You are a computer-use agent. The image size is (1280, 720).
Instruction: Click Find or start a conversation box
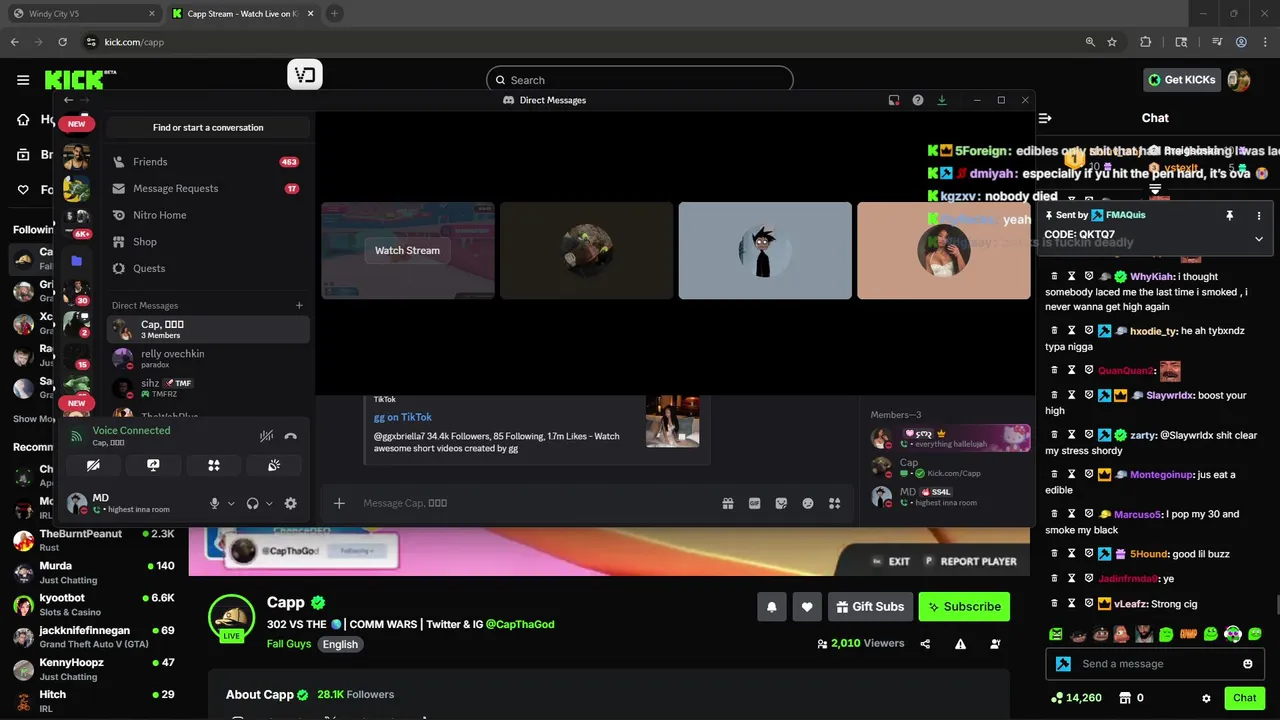click(208, 127)
